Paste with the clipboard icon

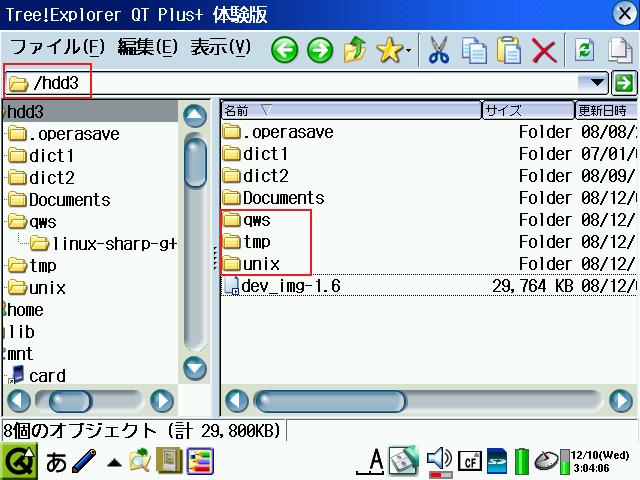click(x=509, y=50)
